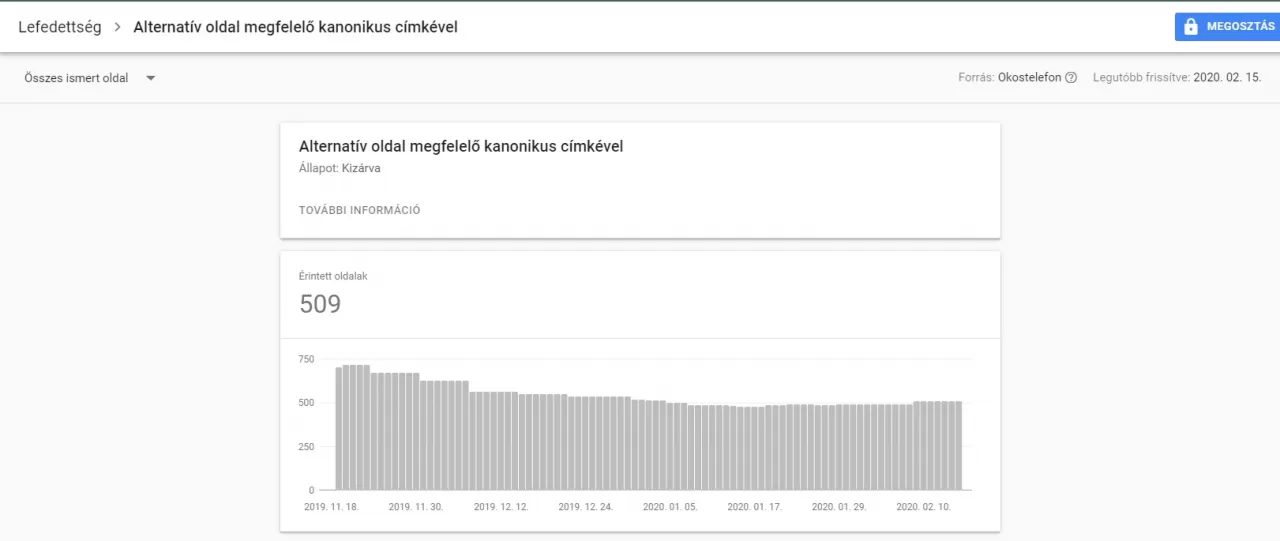
Task: Click the Állapot: Kizárva status text
Action: pos(339,168)
